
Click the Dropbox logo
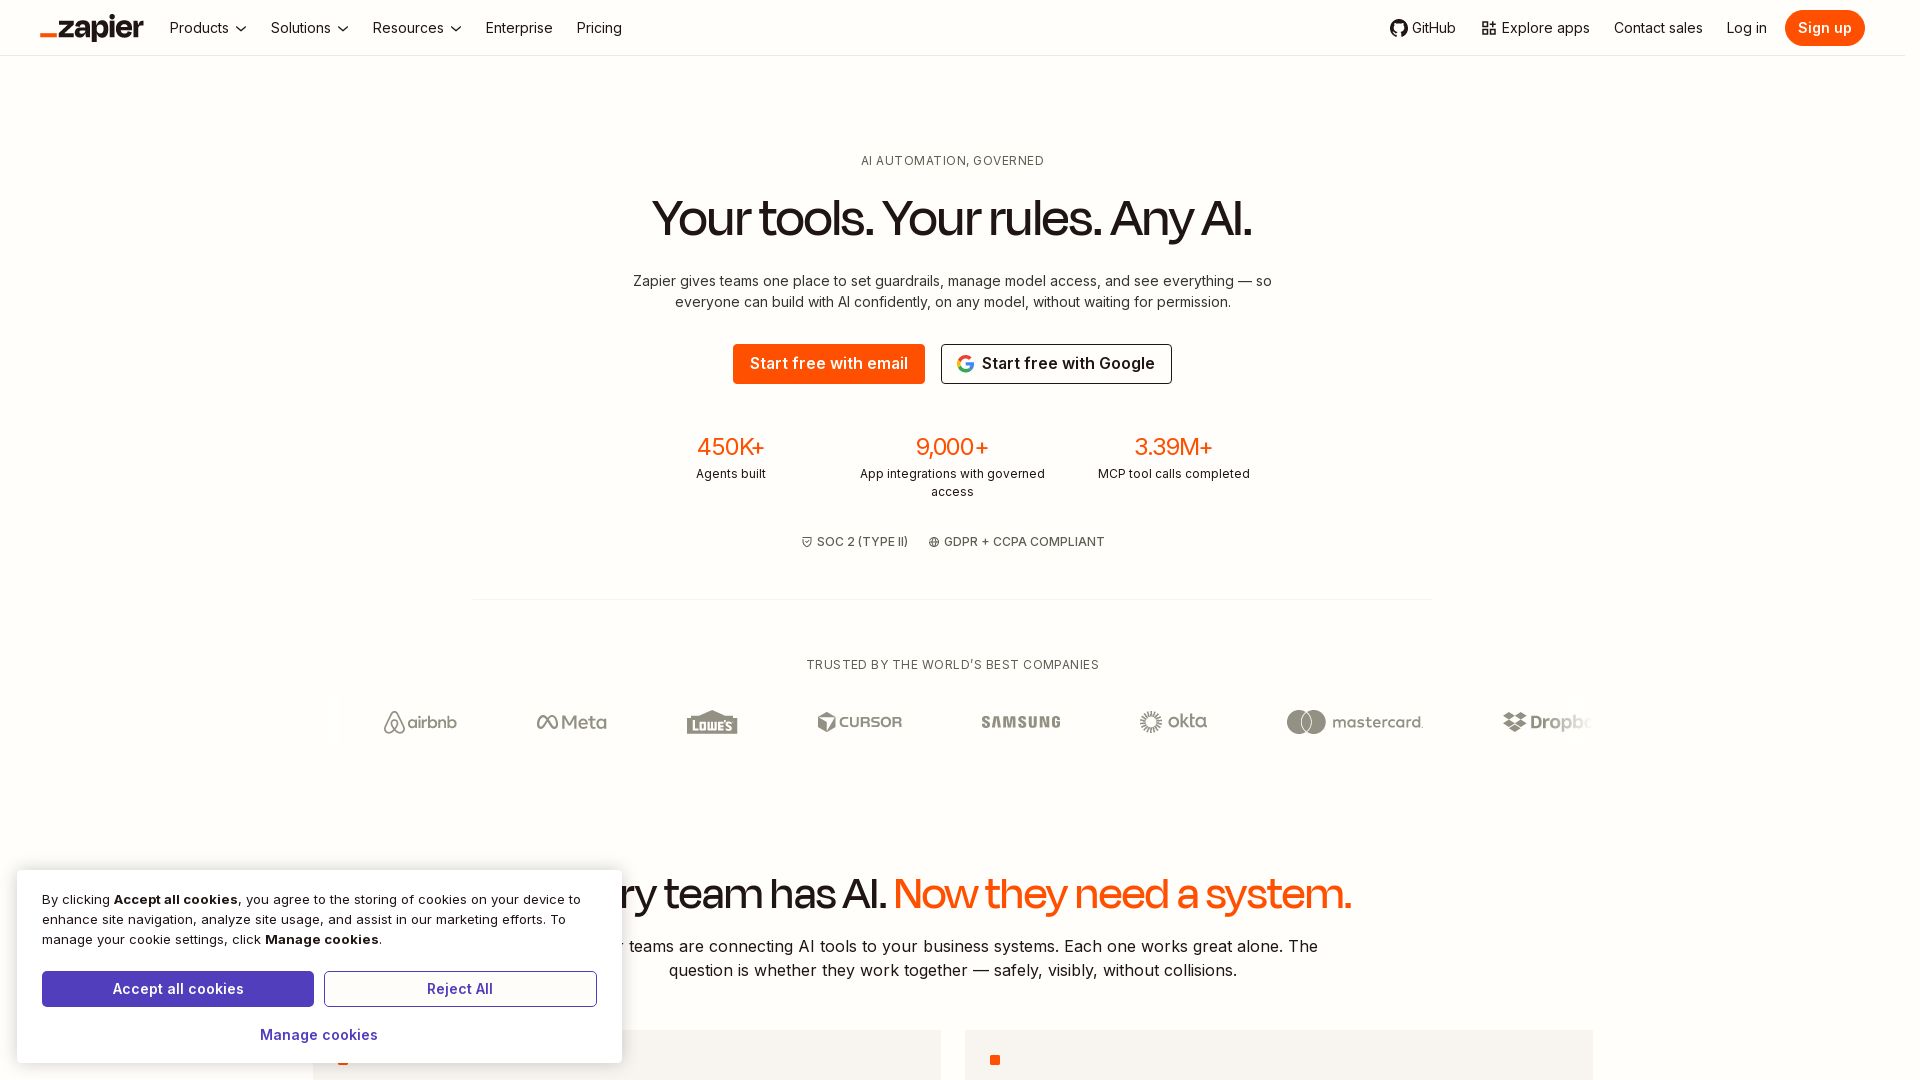1547,722
